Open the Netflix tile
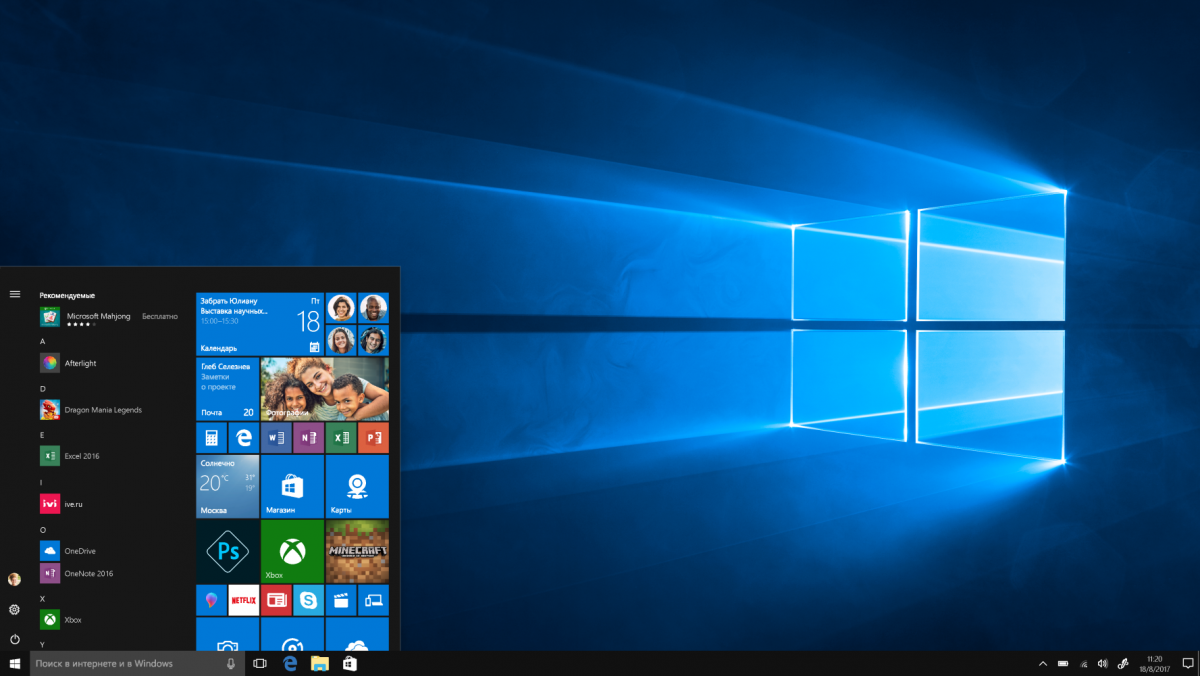Screen dimensions: 1200x676 click(243, 600)
